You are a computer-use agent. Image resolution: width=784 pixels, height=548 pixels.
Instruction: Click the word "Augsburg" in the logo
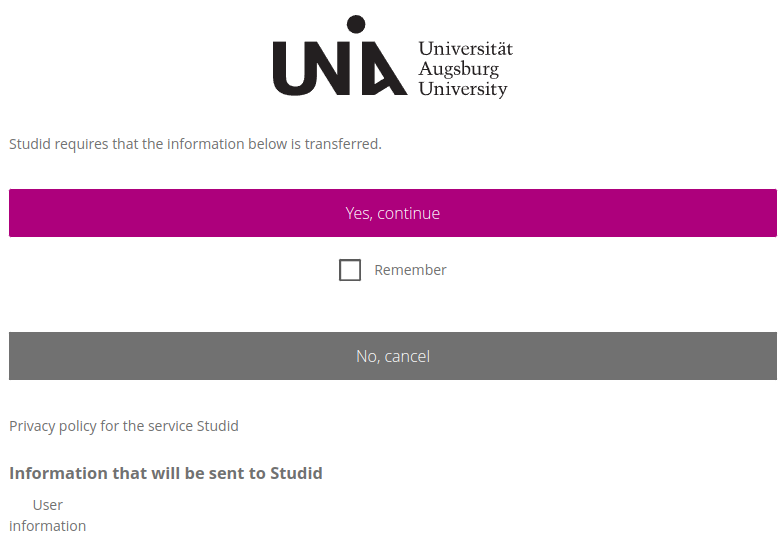(x=458, y=70)
